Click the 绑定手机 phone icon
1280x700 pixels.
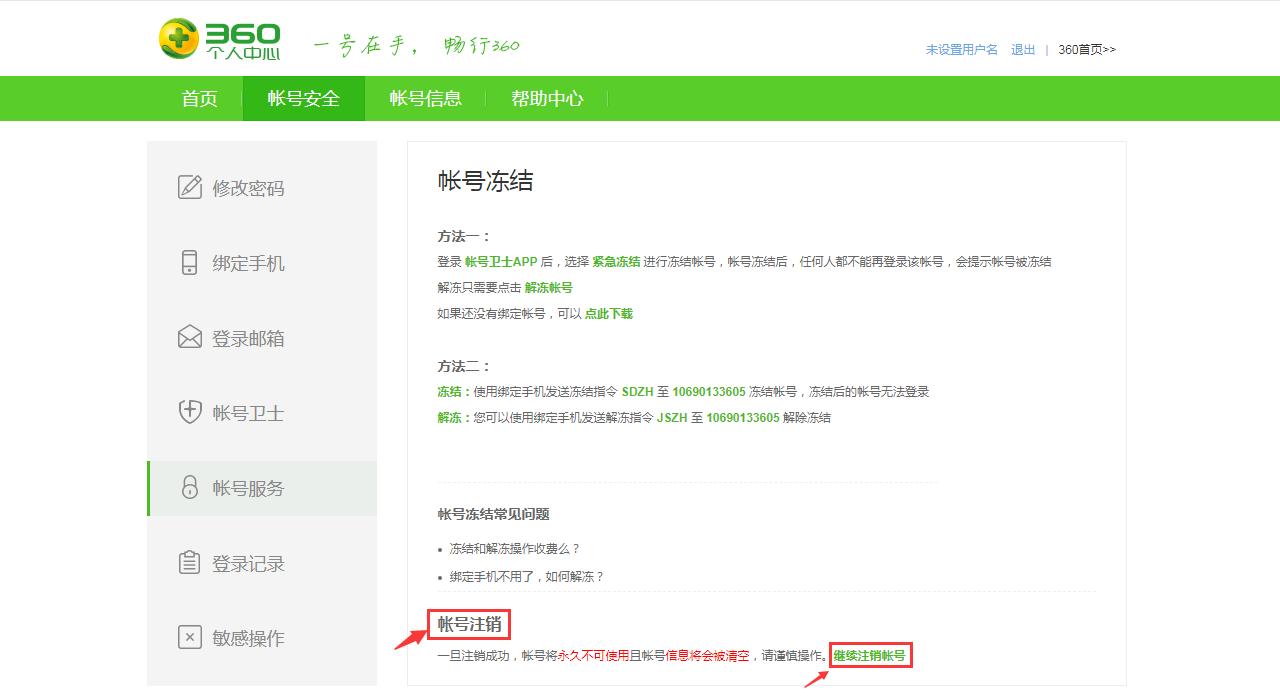189,263
